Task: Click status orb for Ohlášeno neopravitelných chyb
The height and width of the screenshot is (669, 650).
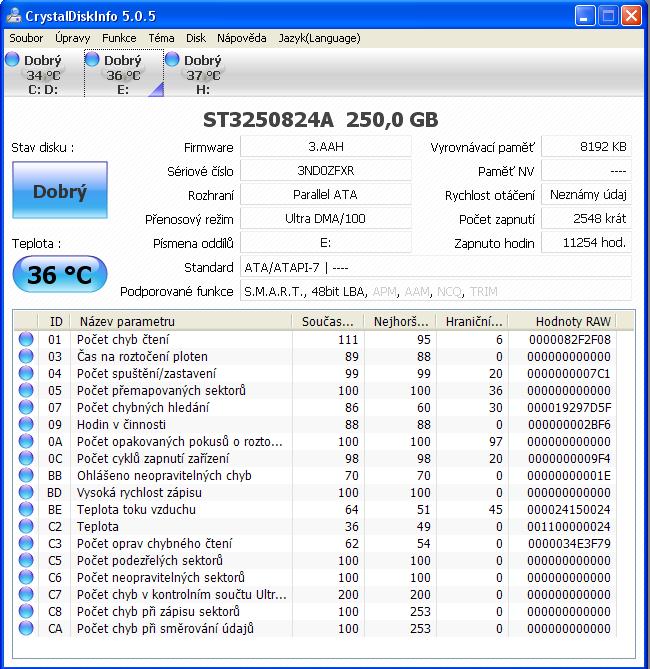Action: 26,475
